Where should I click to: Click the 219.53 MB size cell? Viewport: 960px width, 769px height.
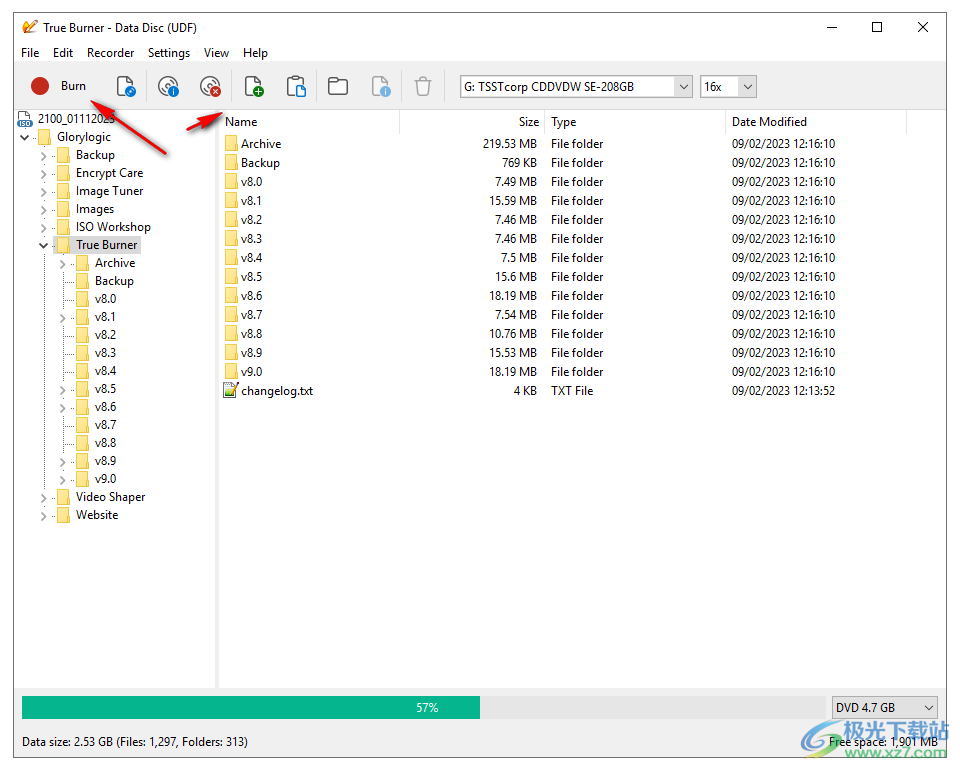tap(509, 144)
